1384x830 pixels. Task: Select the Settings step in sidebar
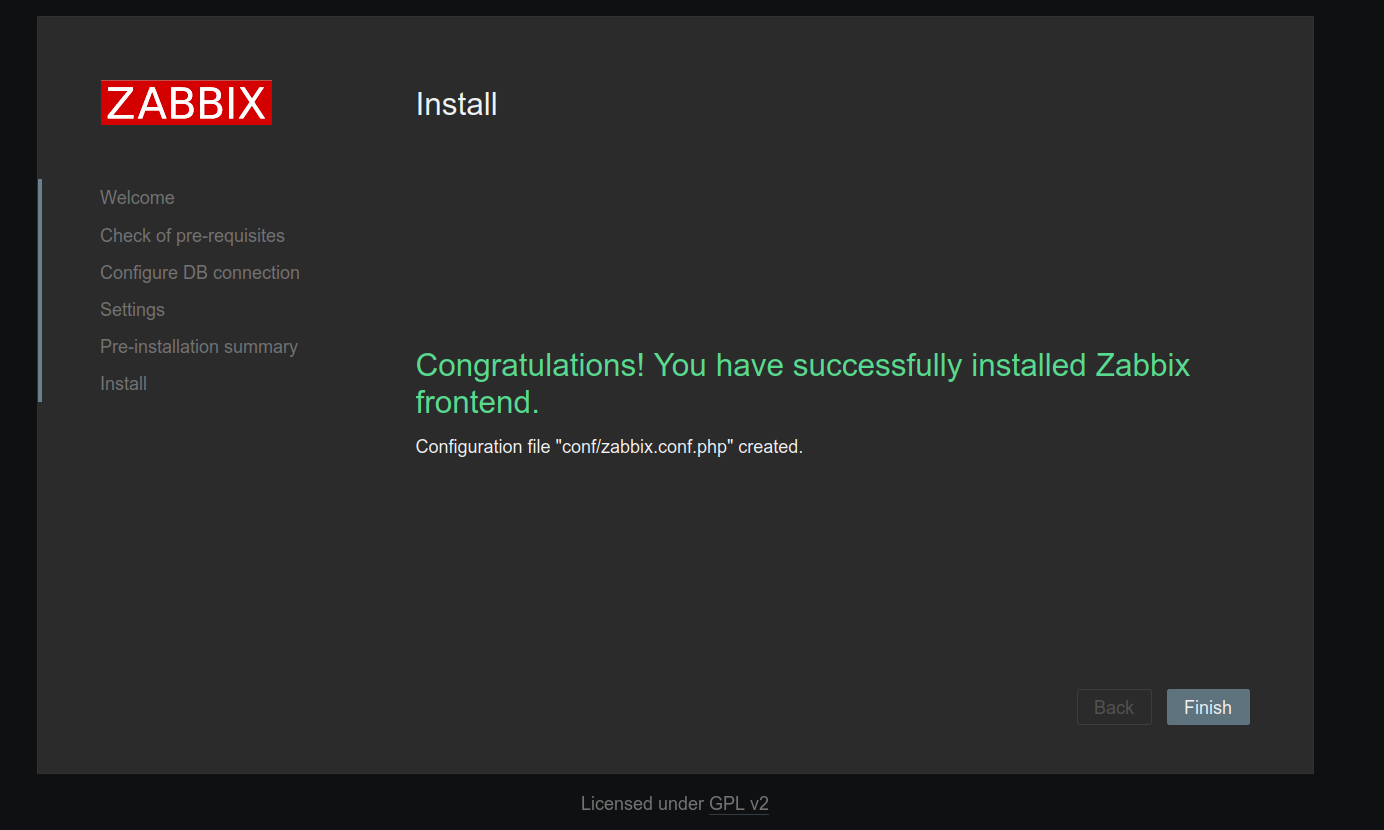point(132,309)
